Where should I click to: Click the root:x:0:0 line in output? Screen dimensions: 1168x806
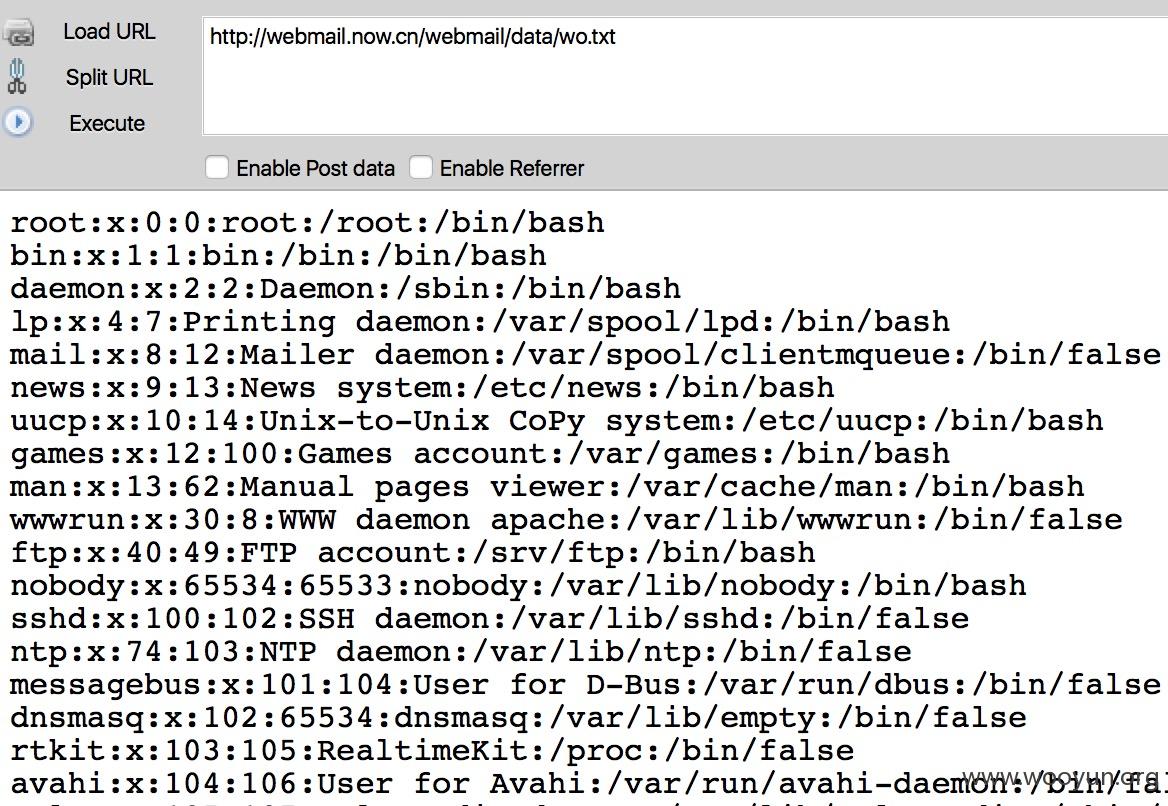click(307, 223)
